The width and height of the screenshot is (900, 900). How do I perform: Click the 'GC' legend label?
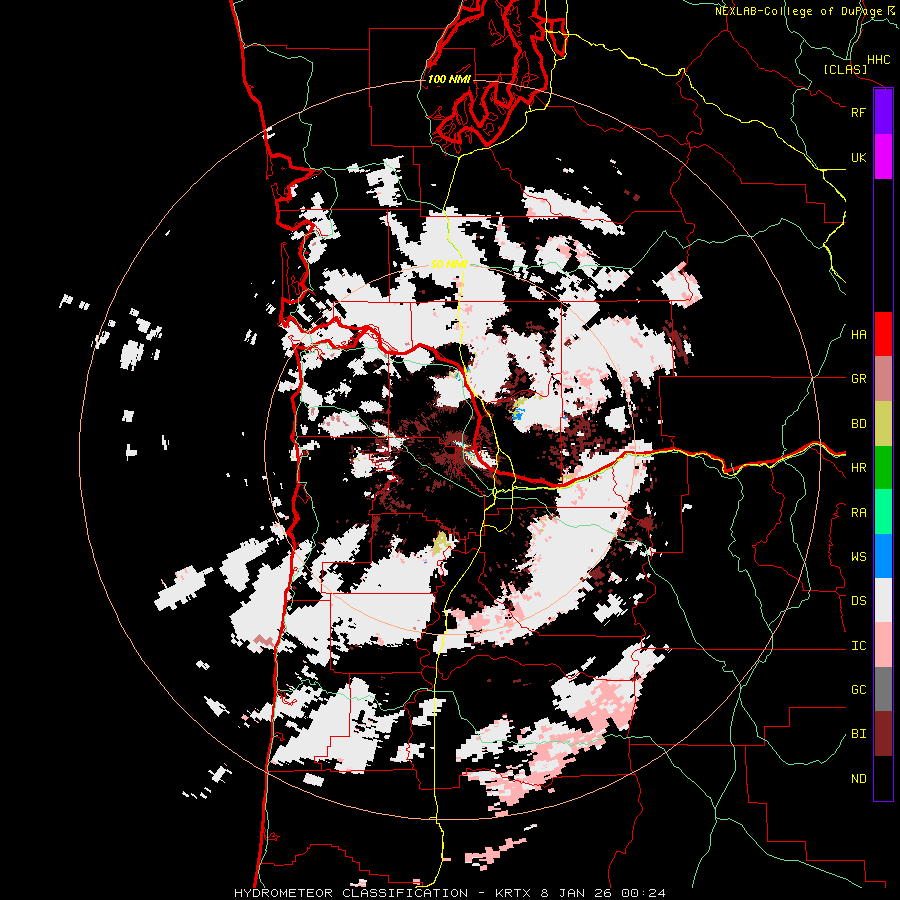(858, 690)
